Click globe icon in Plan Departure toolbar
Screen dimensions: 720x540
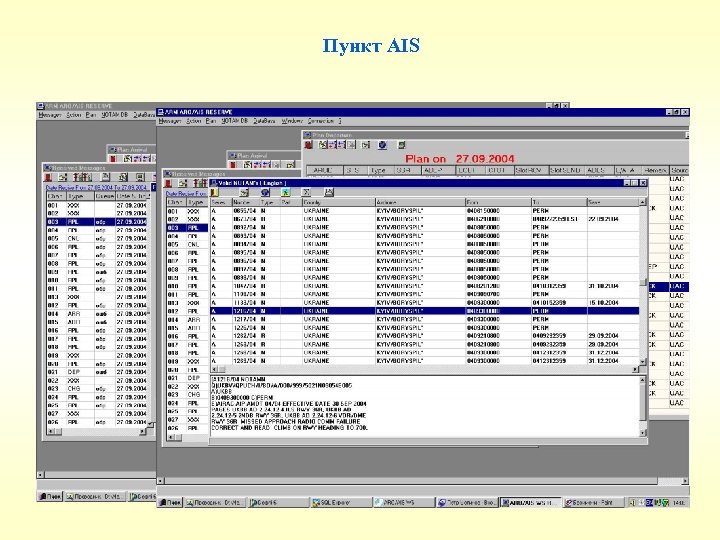382,145
